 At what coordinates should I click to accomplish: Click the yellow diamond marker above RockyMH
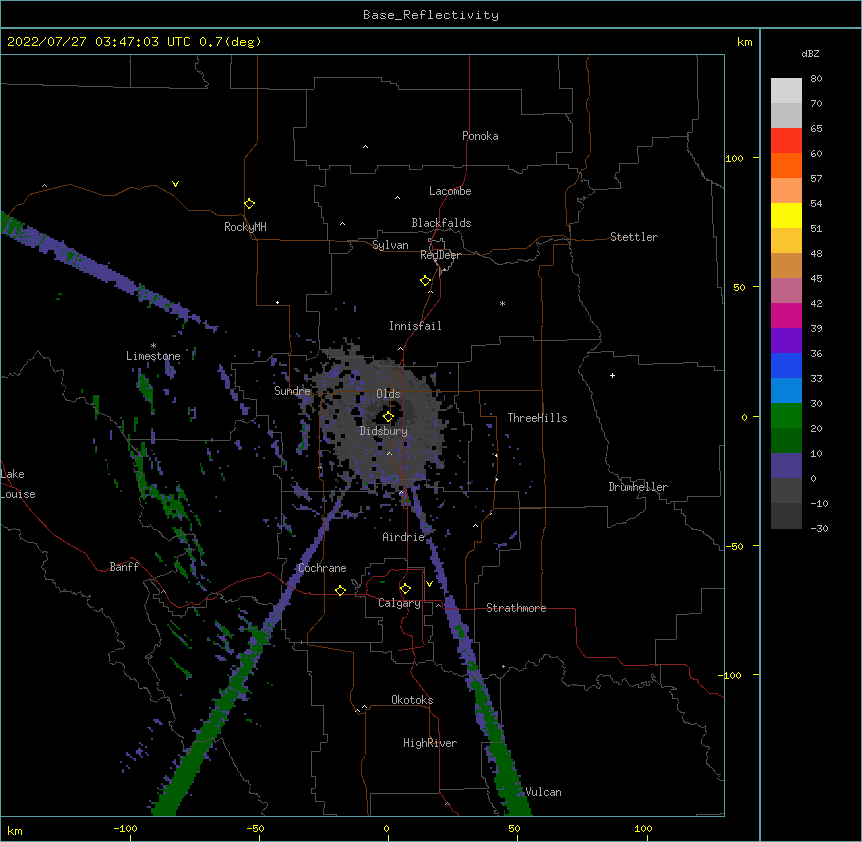249,204
